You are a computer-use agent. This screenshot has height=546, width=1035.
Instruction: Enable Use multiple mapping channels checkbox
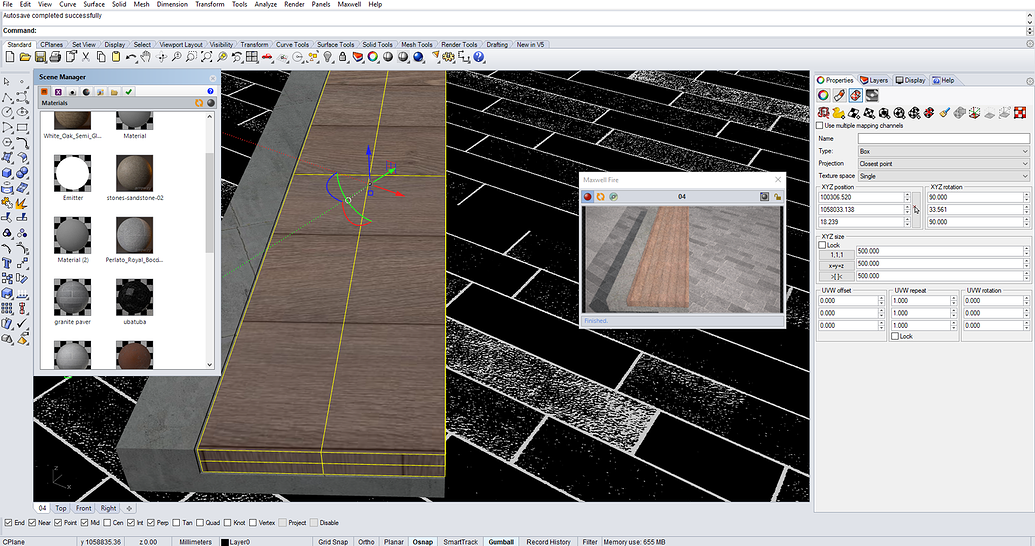pyautogui.click(x=821, y=126)
